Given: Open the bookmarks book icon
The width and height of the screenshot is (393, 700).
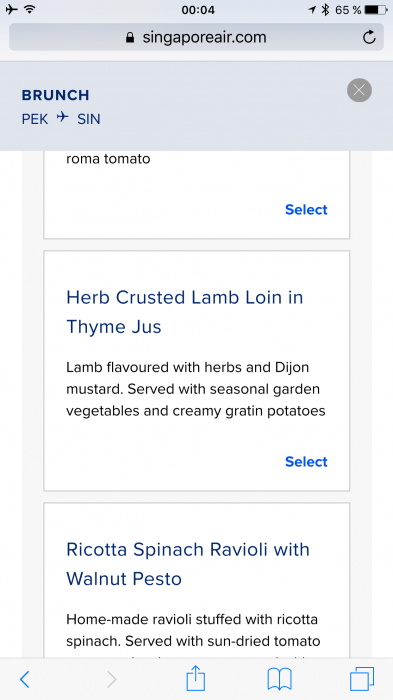Looking at the screenshot, I should pyautogui.click(x=280, y=679).
